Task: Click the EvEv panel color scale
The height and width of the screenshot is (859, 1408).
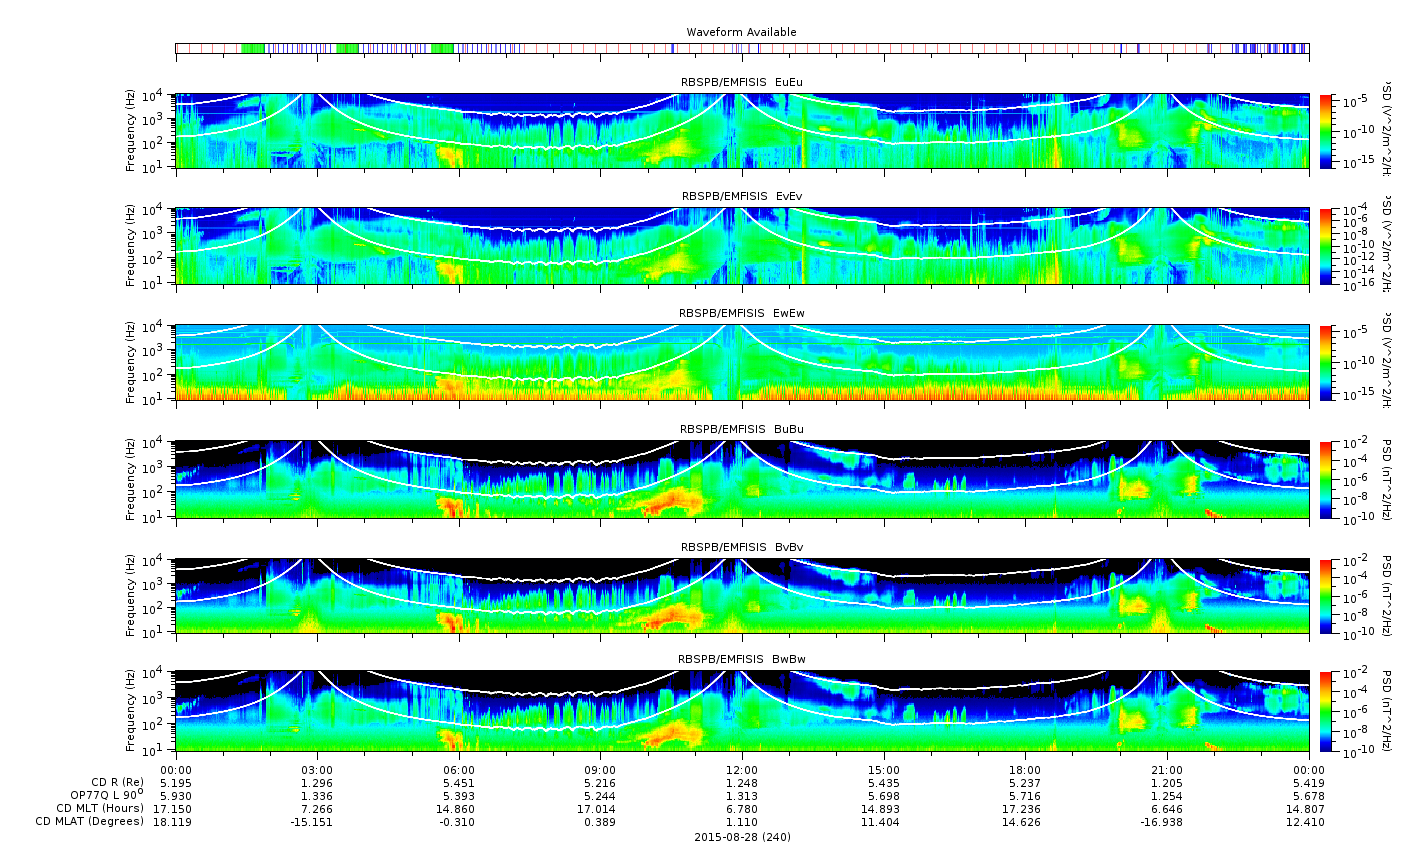Action: 1327,246
